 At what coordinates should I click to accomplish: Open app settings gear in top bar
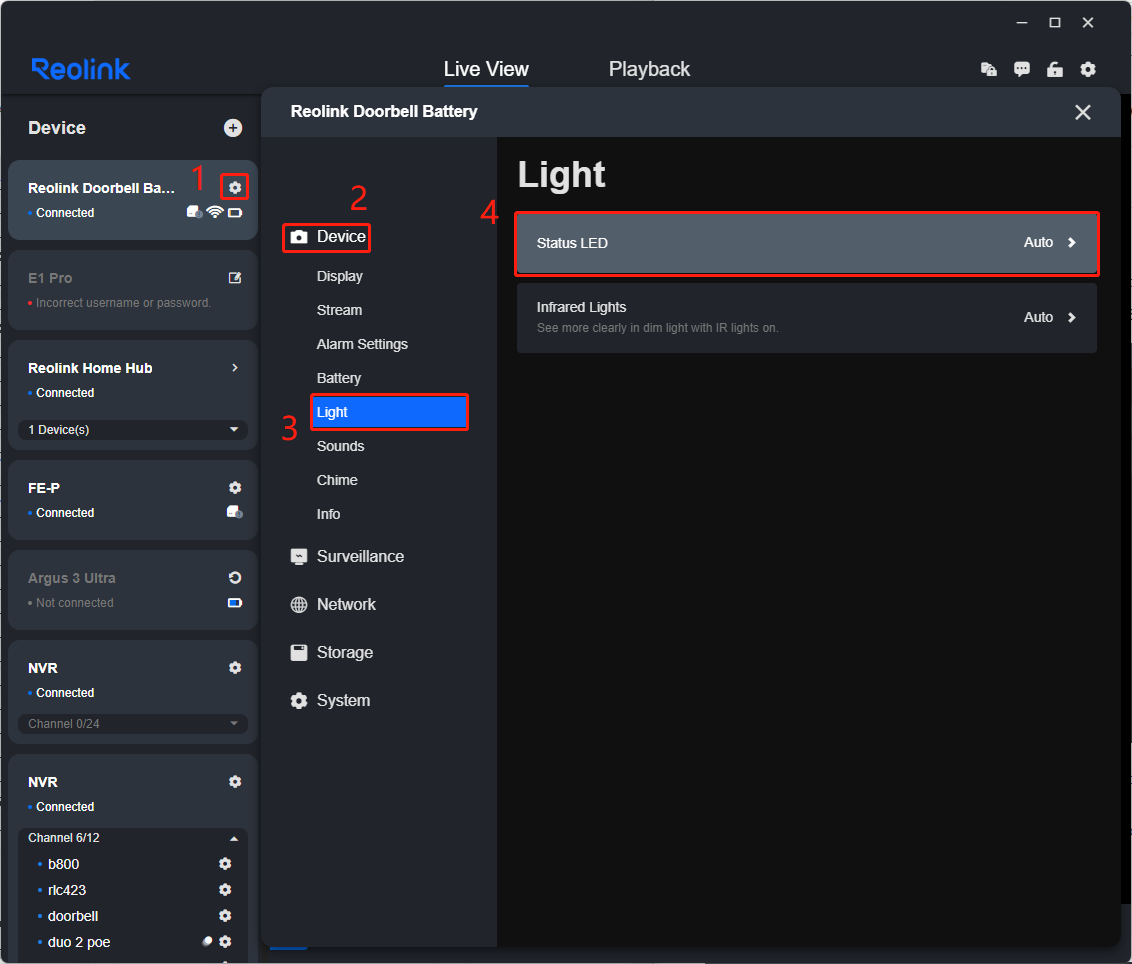[x=1088, y=69]
